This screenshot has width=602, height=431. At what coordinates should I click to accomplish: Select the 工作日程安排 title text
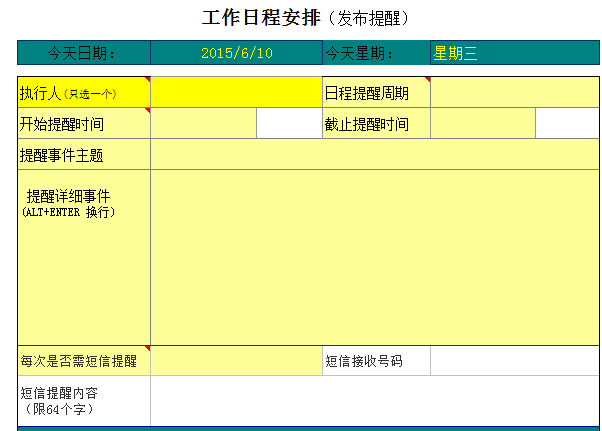(x=264, y=18)
